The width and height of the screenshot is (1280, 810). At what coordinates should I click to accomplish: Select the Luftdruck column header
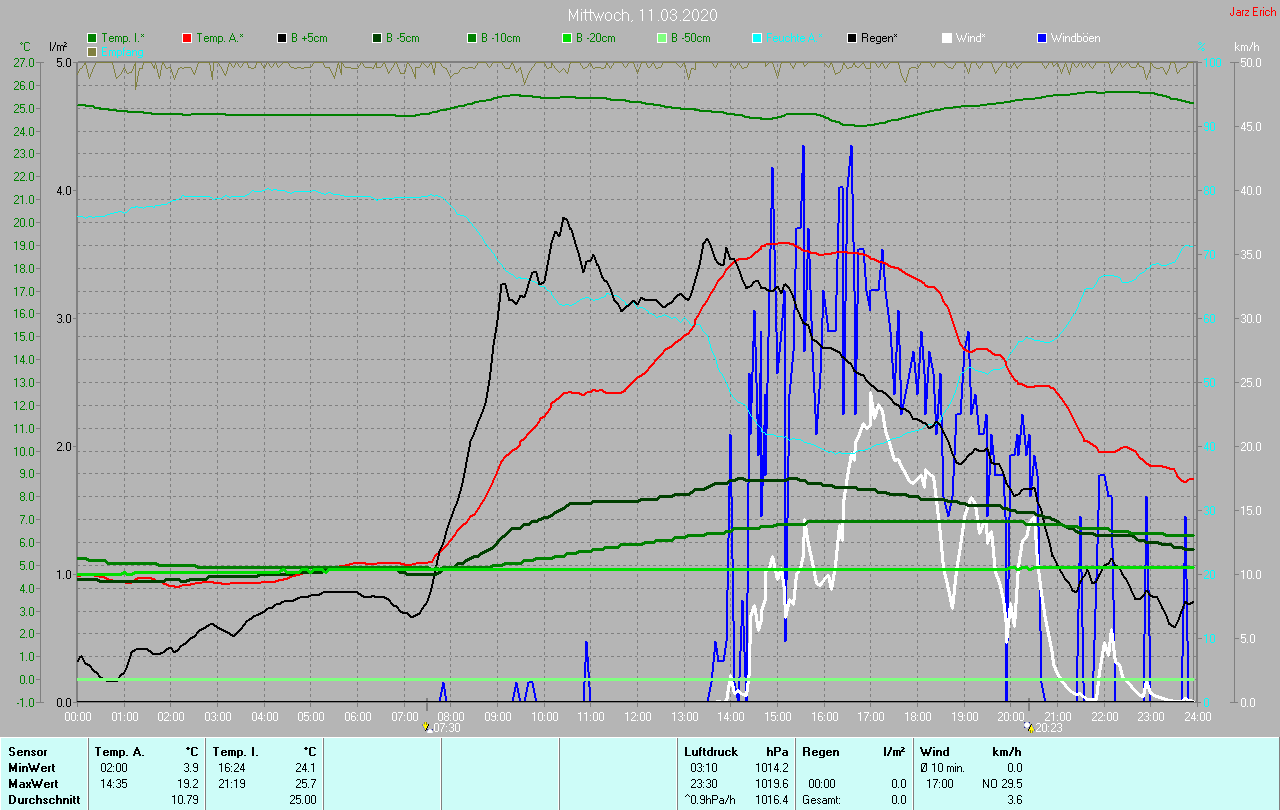711,752
